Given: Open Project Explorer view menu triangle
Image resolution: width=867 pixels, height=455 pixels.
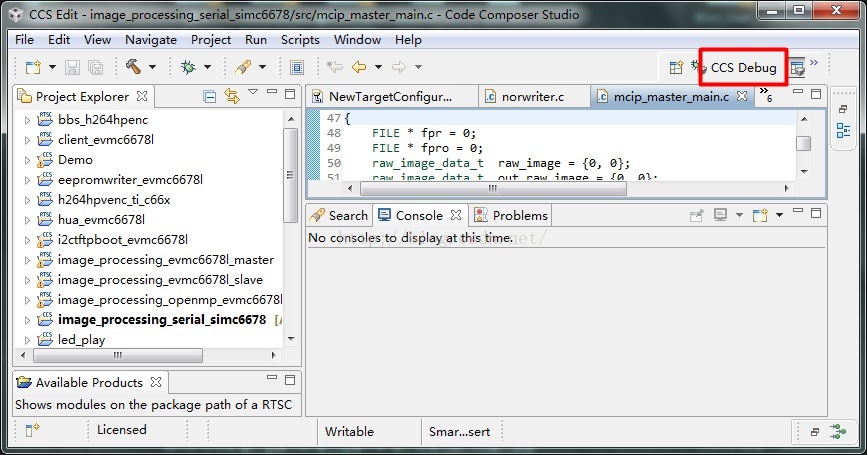Looking at the screenshot, I should click(x=253, y=92).
